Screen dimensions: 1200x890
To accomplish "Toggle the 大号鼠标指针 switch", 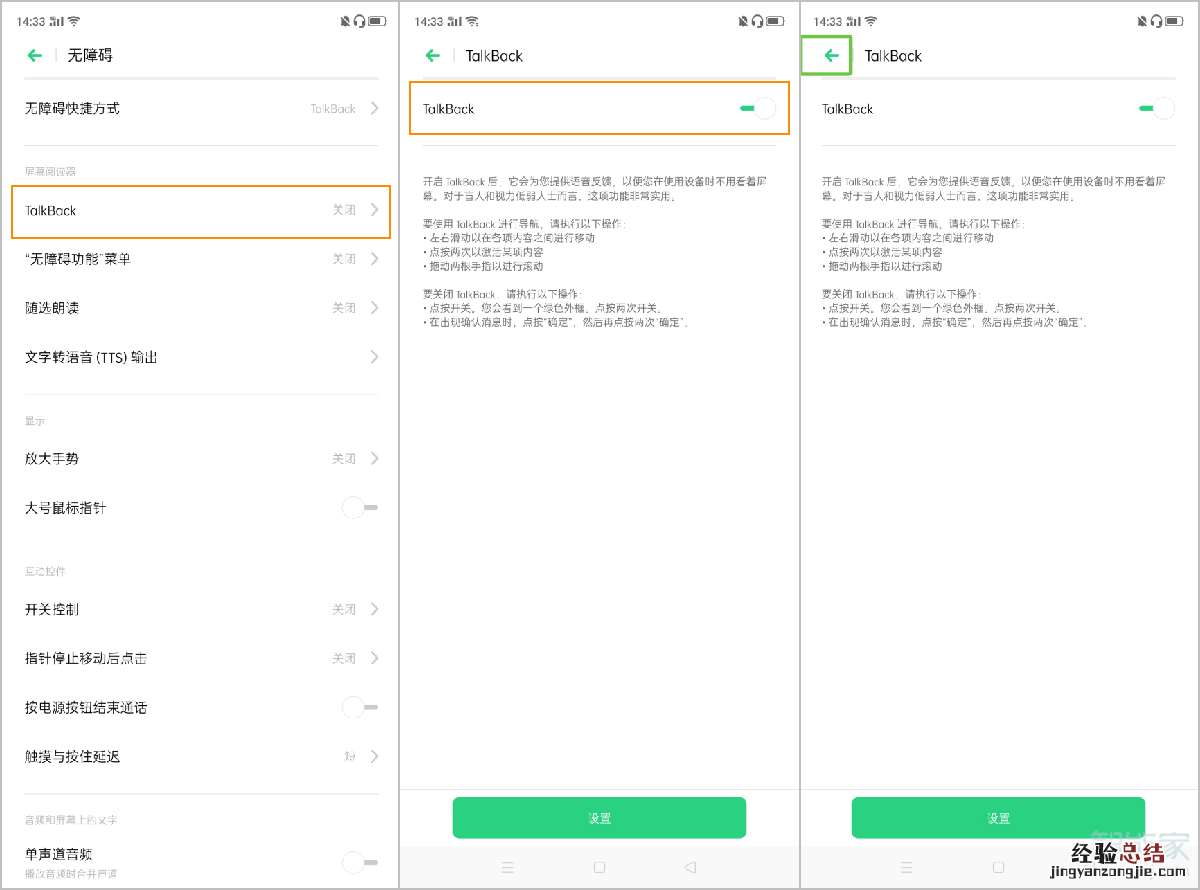I will 359,508.
